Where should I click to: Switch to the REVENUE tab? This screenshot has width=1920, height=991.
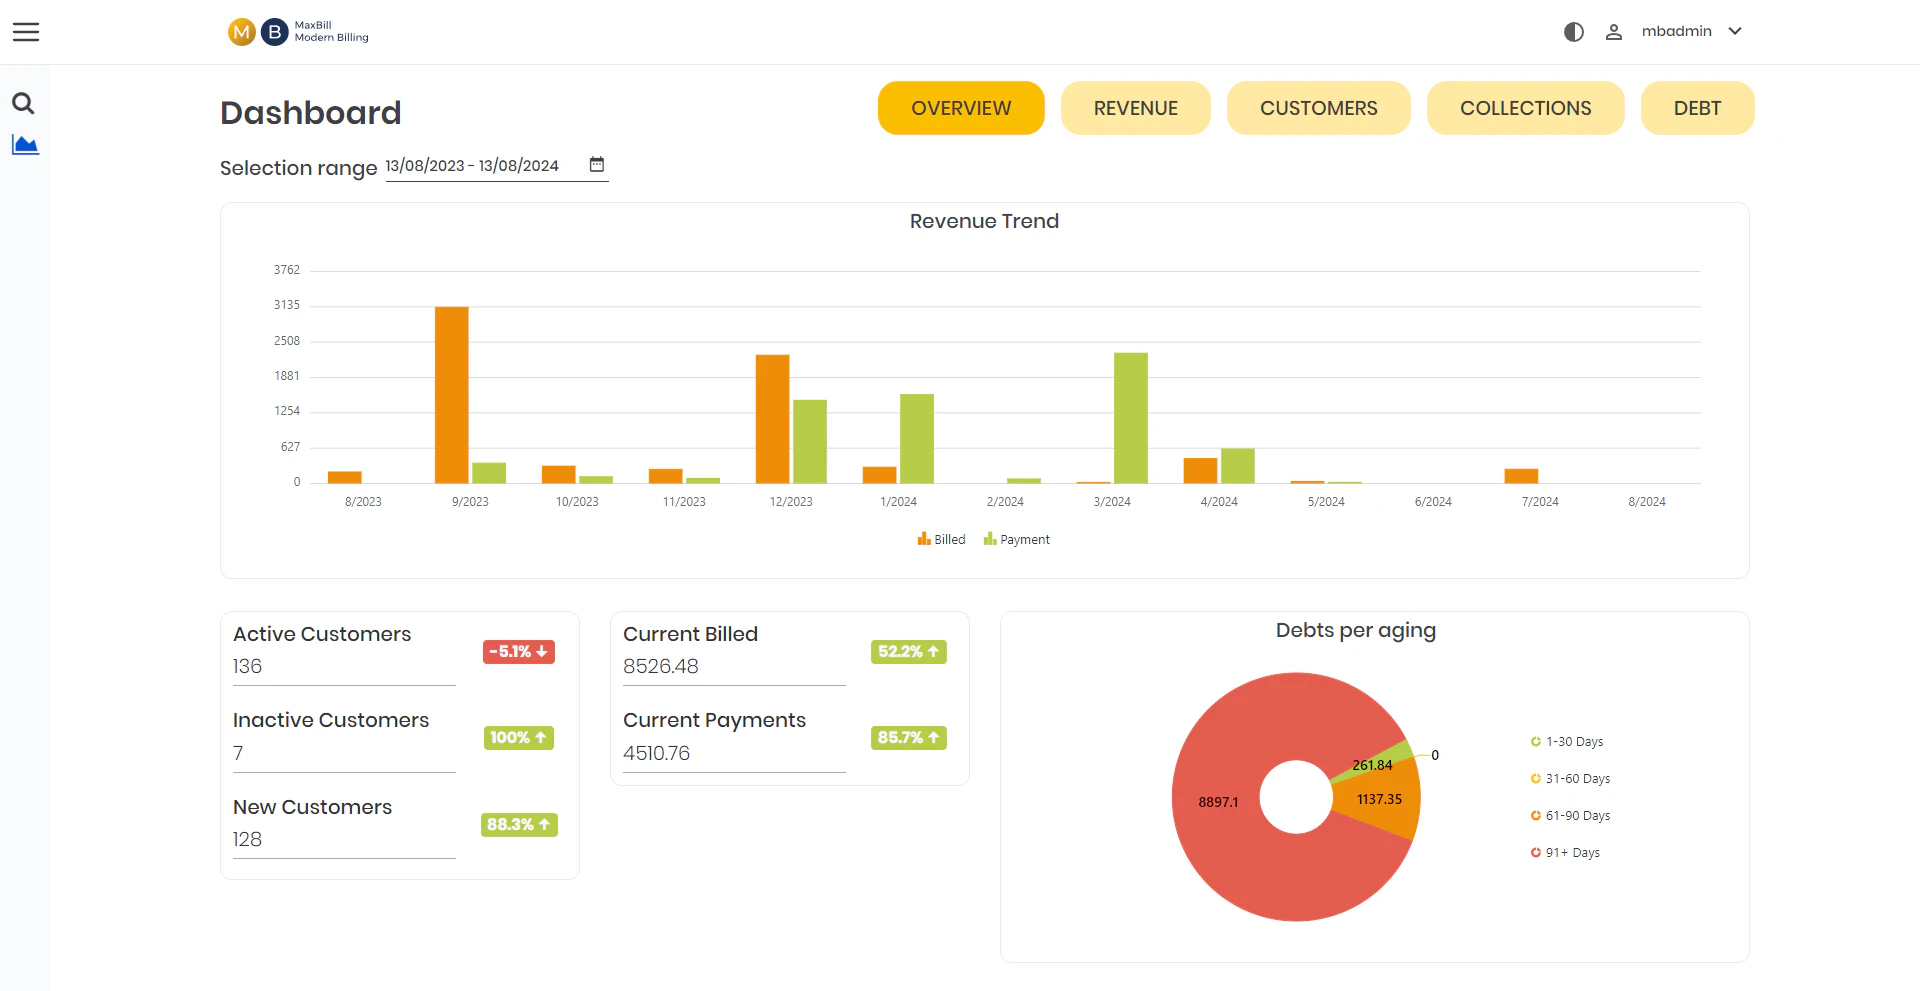1135,107
